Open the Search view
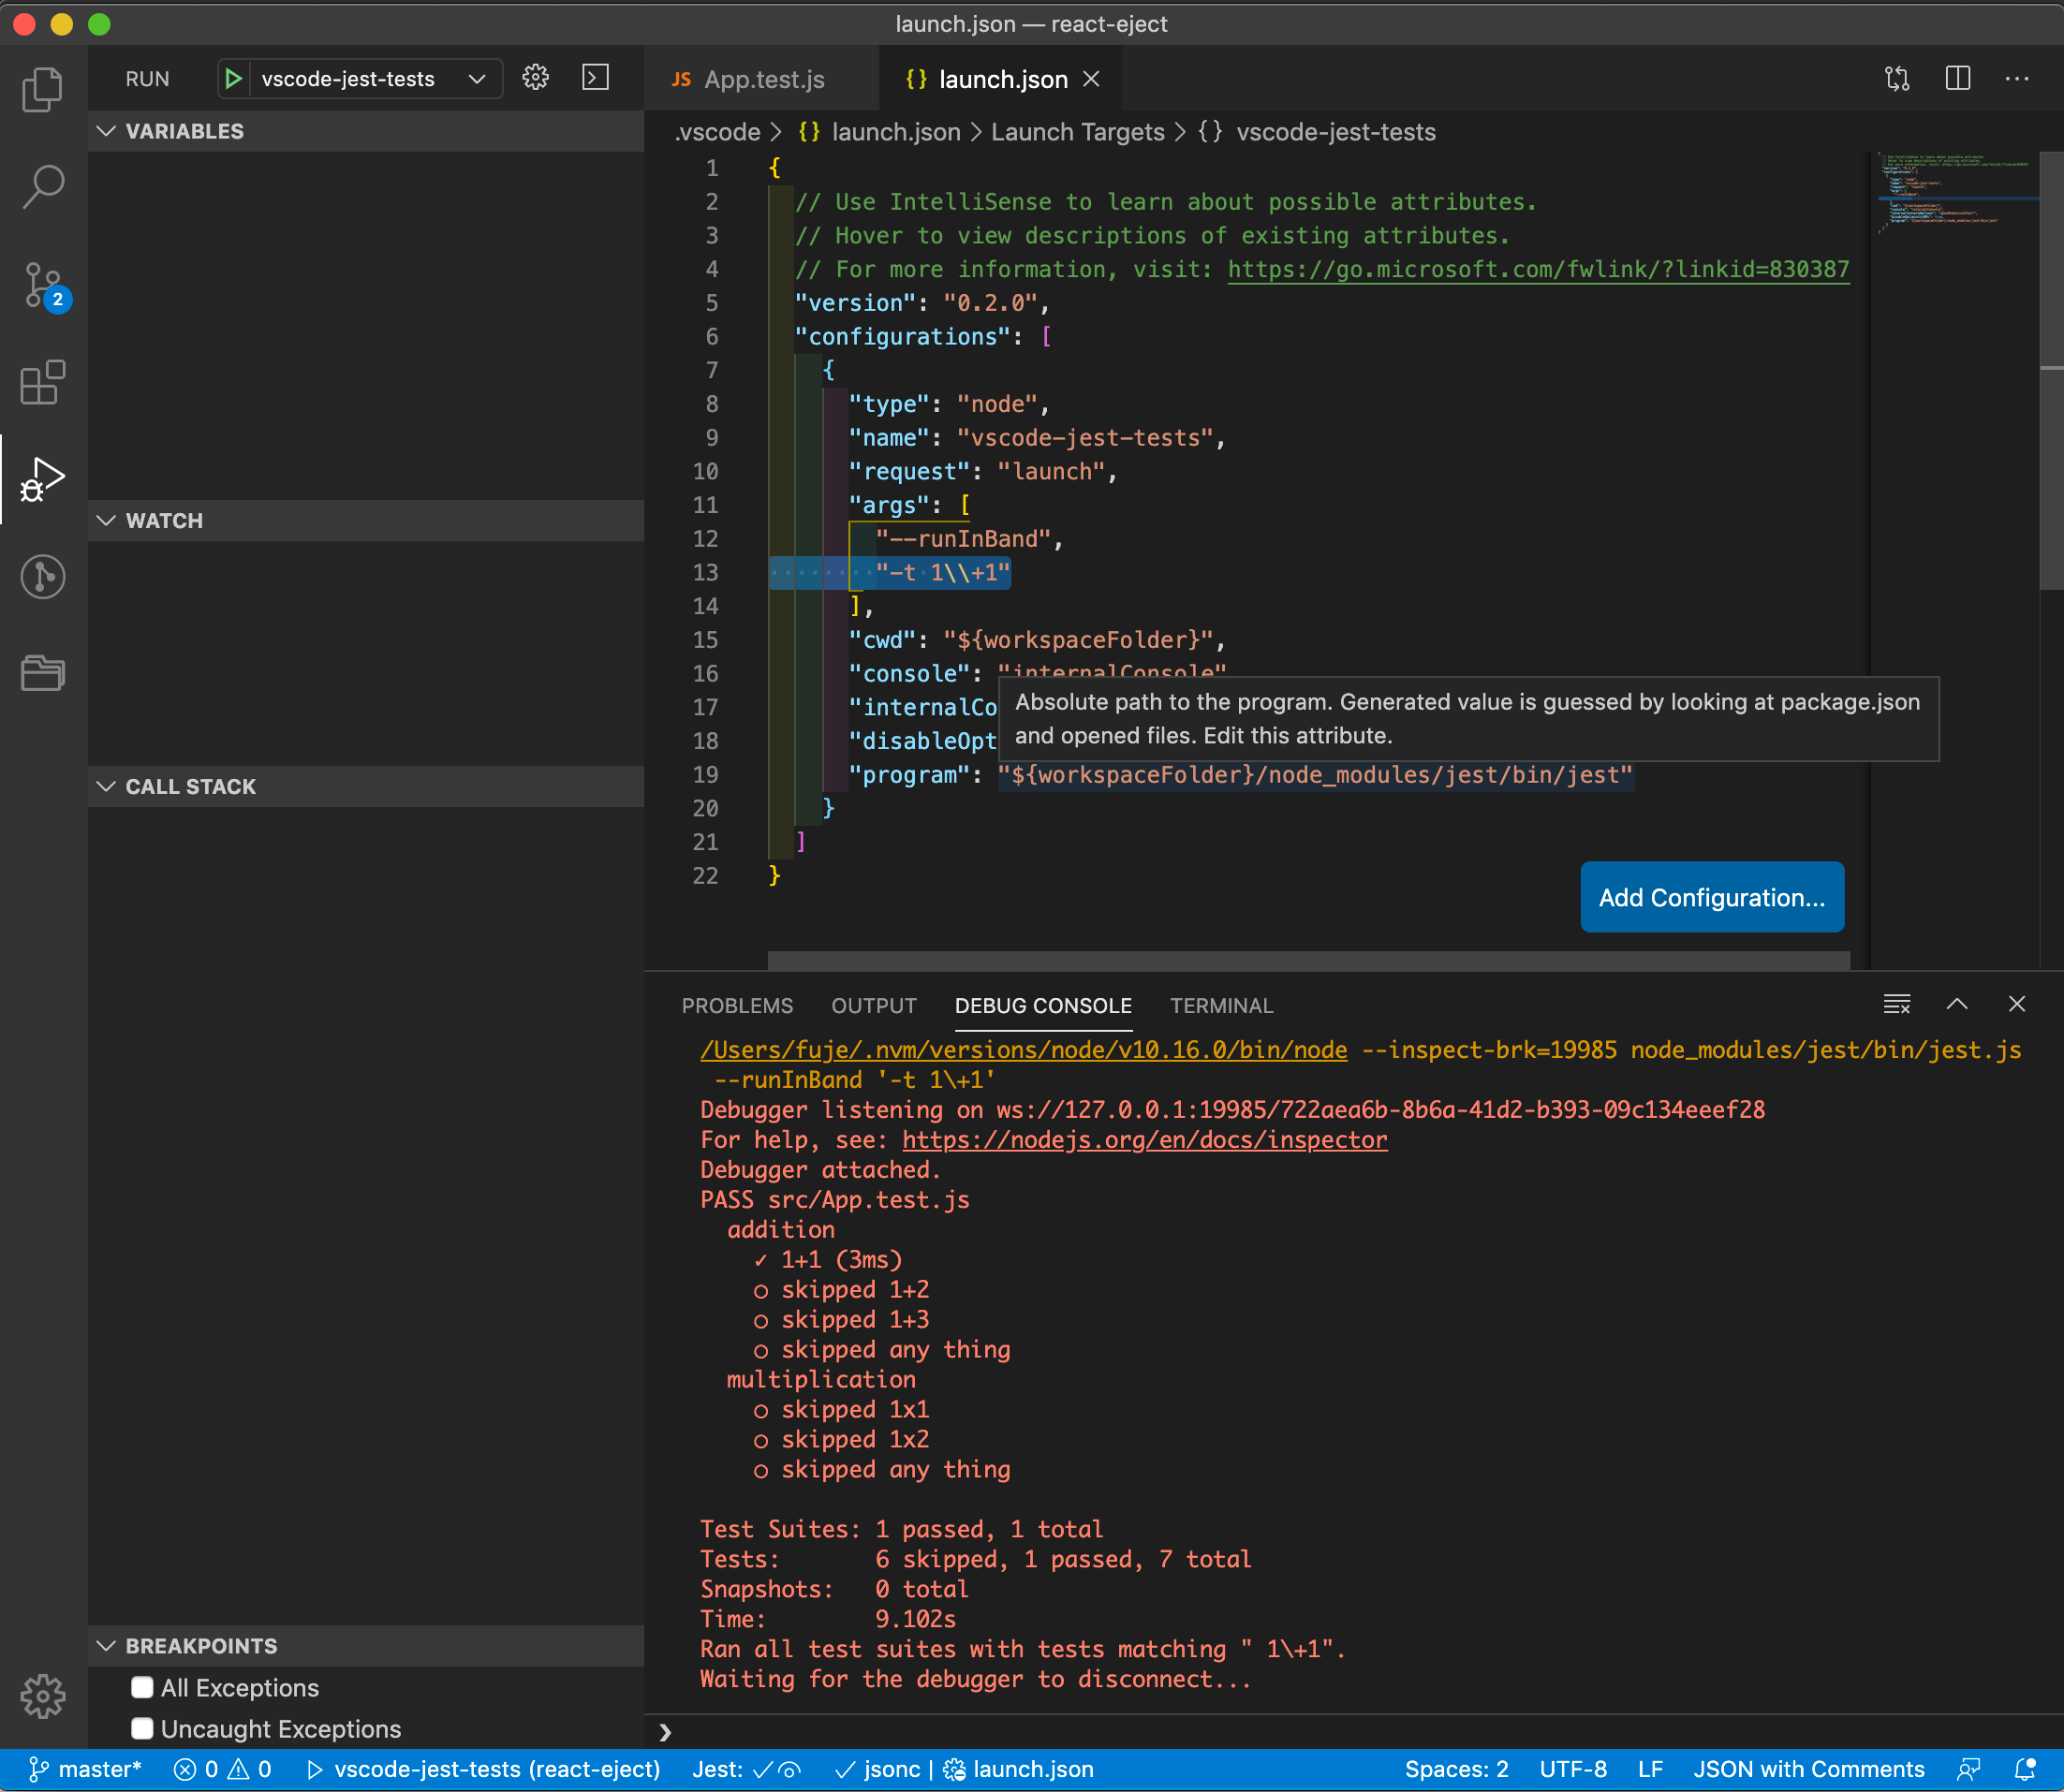 coord(42,186)
